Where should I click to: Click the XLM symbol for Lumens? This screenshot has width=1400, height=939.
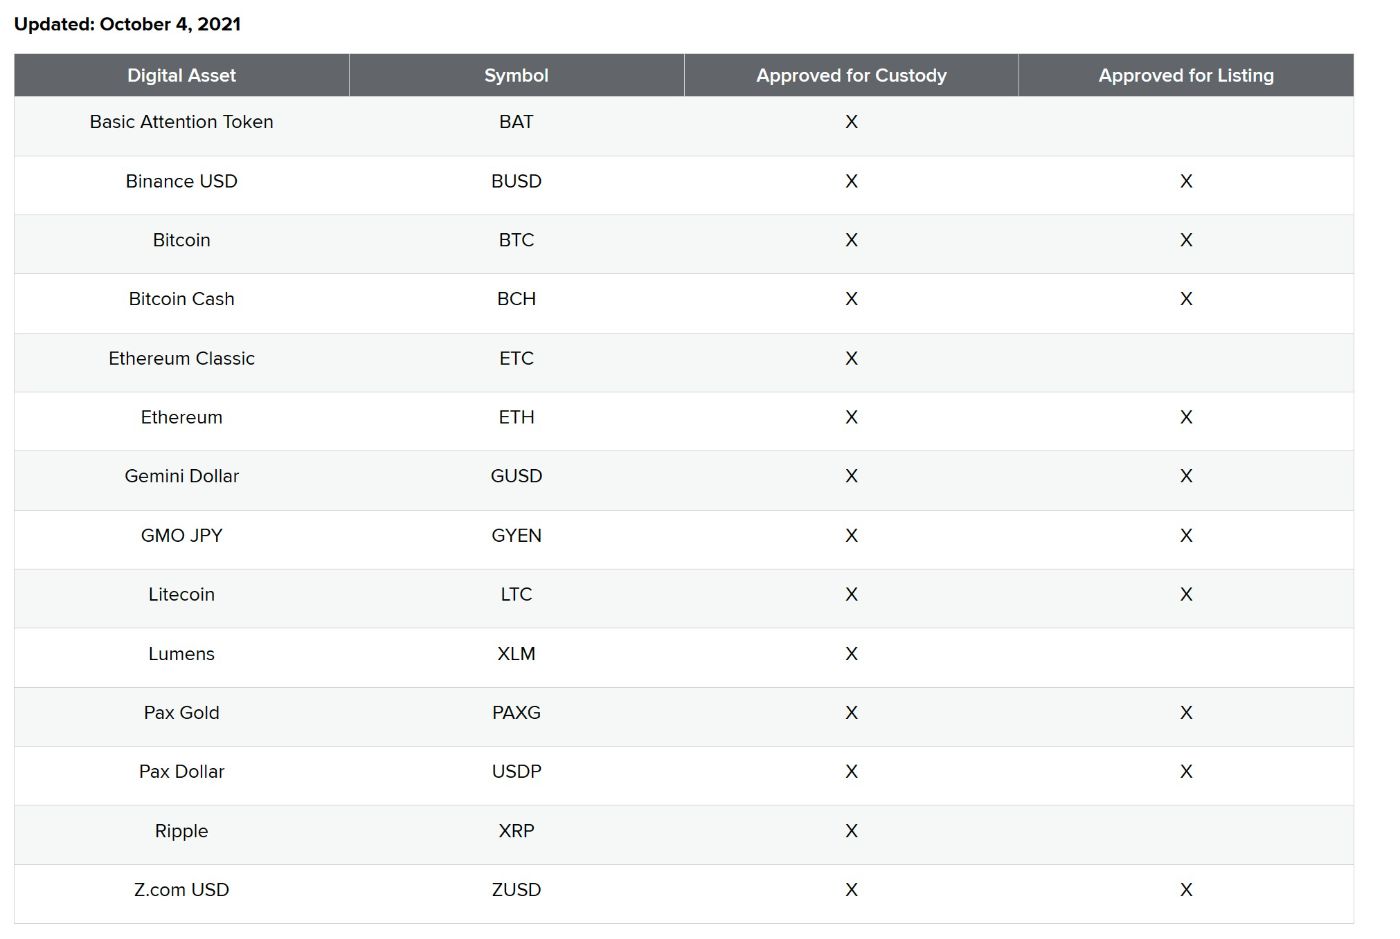516,654
